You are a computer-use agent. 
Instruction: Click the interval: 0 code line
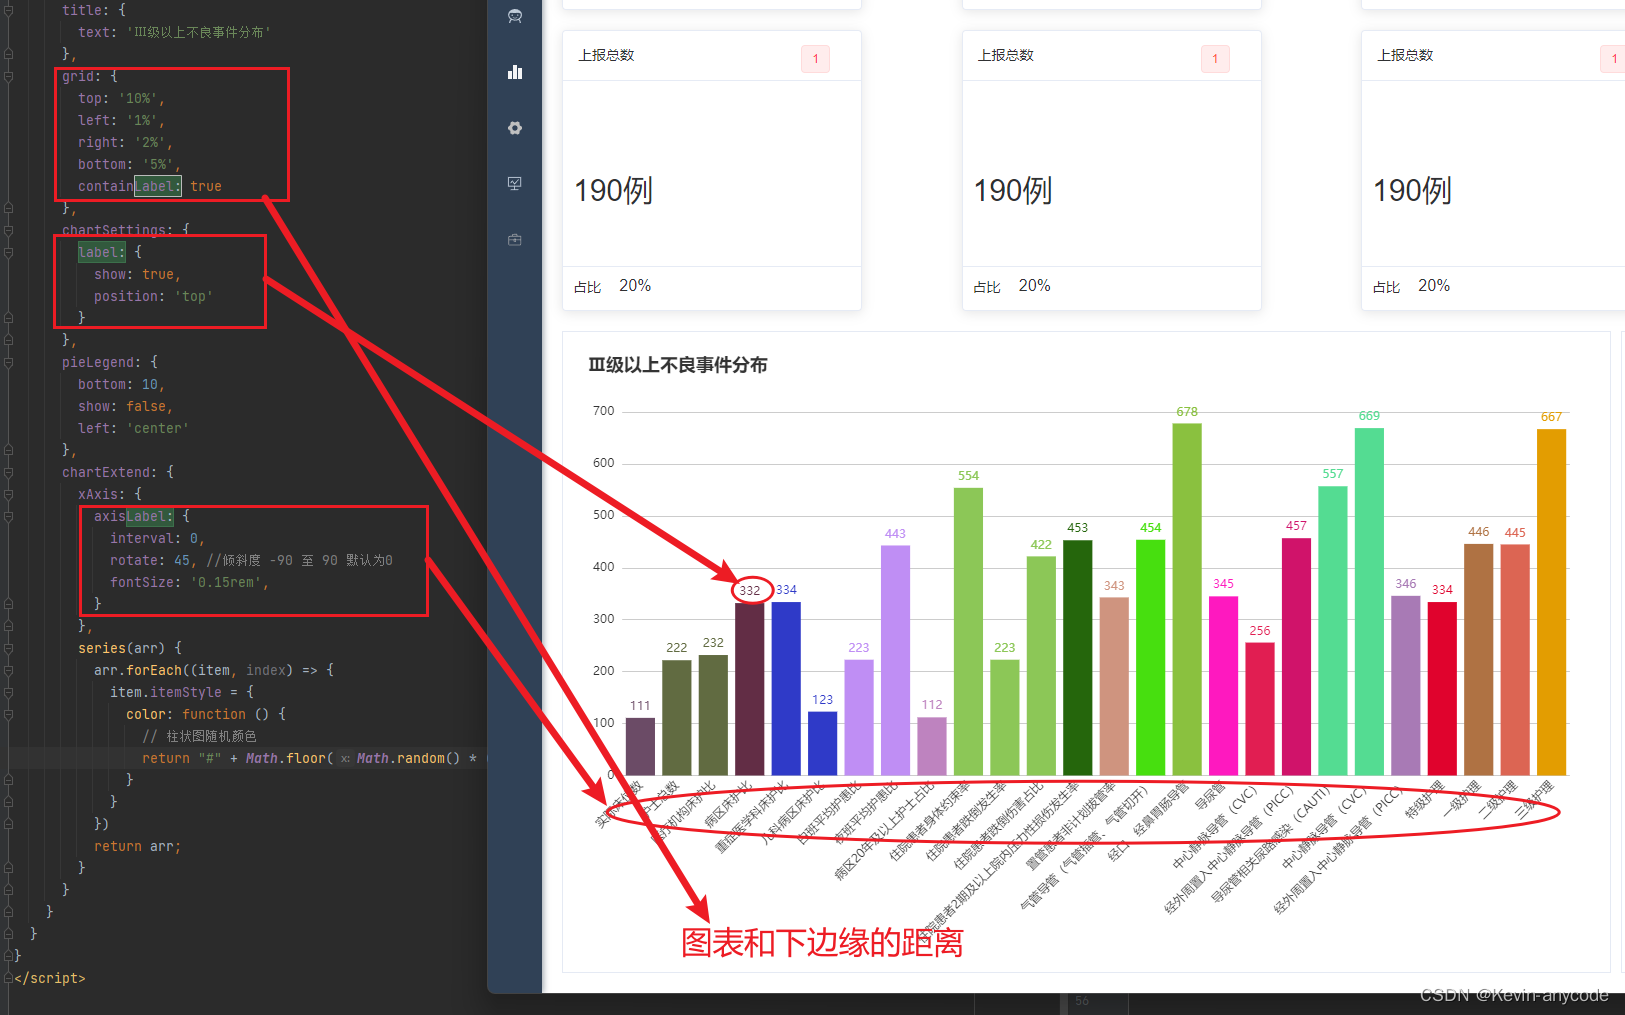pos(157,538)
